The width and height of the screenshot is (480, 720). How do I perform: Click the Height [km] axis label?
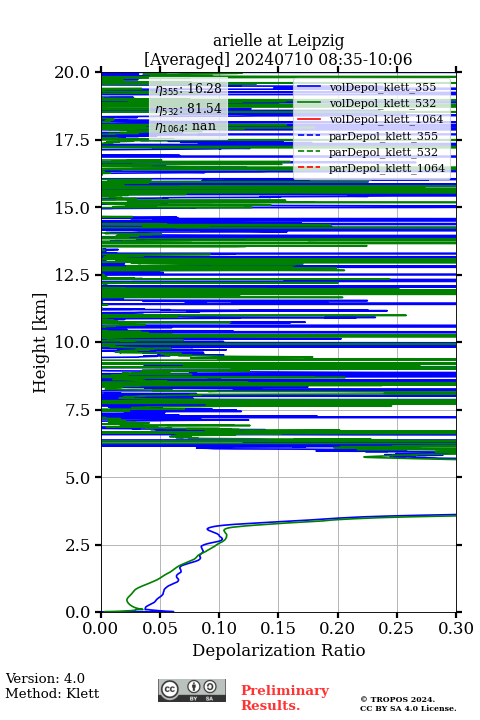(40, 343)
